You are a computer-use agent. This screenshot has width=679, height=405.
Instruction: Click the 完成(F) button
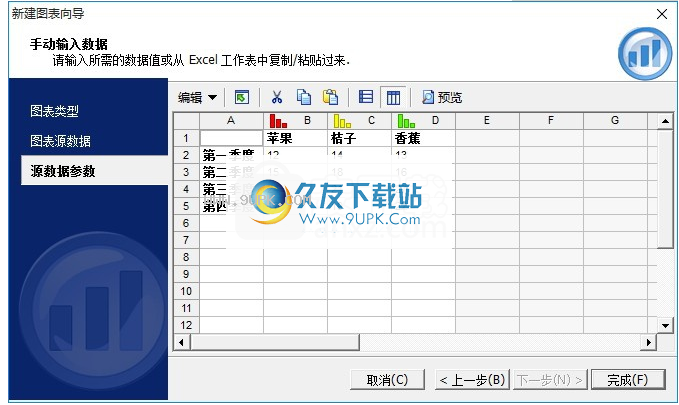click(x=628, y=380)
